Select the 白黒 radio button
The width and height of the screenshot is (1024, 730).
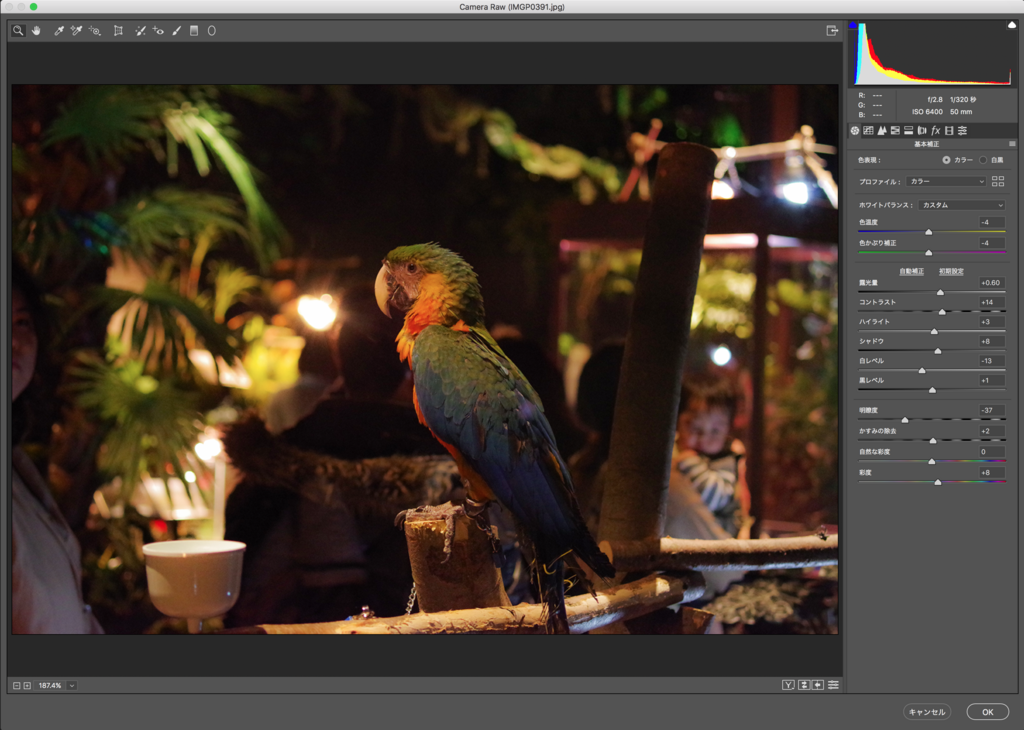pos(983,160)
